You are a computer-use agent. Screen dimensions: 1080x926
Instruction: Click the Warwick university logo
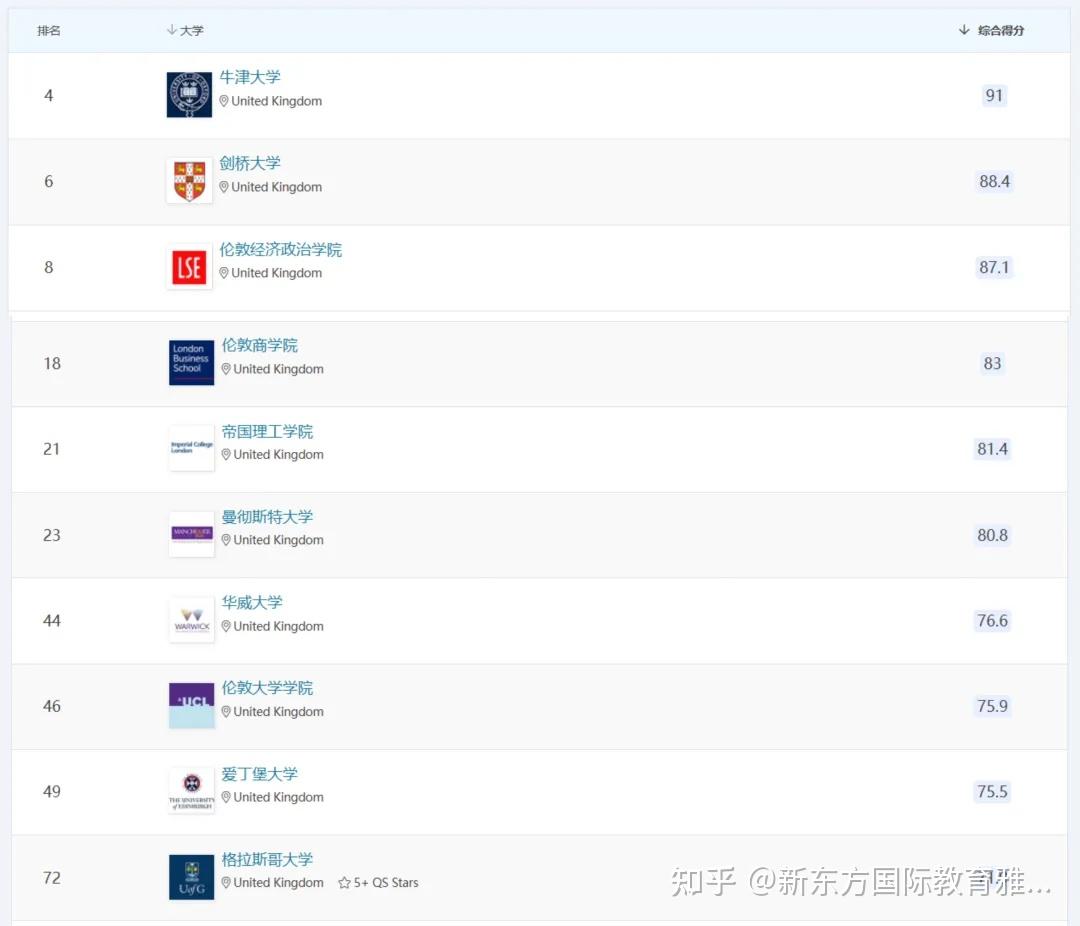tap(190, 620)
